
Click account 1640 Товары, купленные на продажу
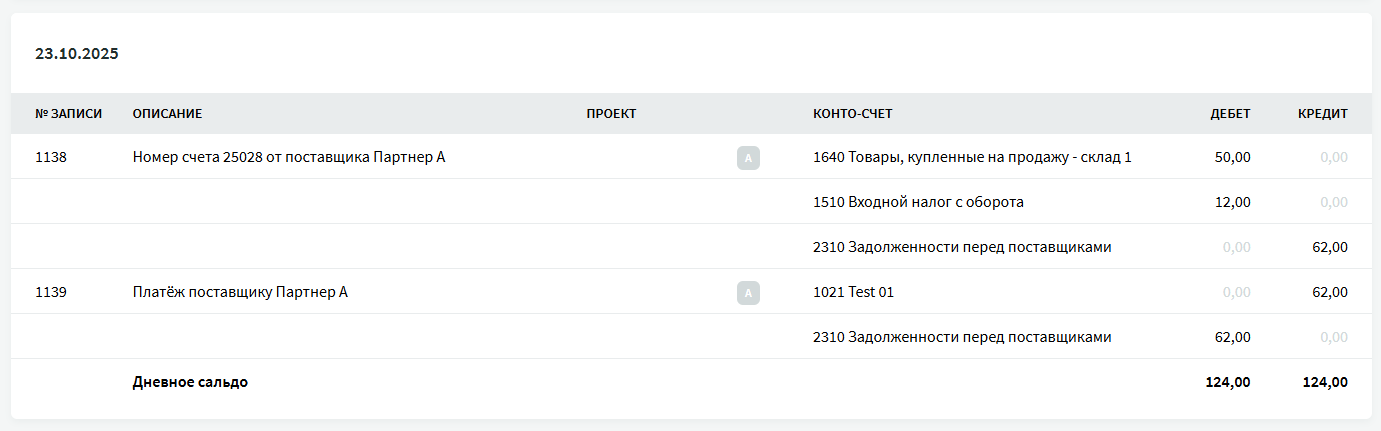(x=972, y=157)
